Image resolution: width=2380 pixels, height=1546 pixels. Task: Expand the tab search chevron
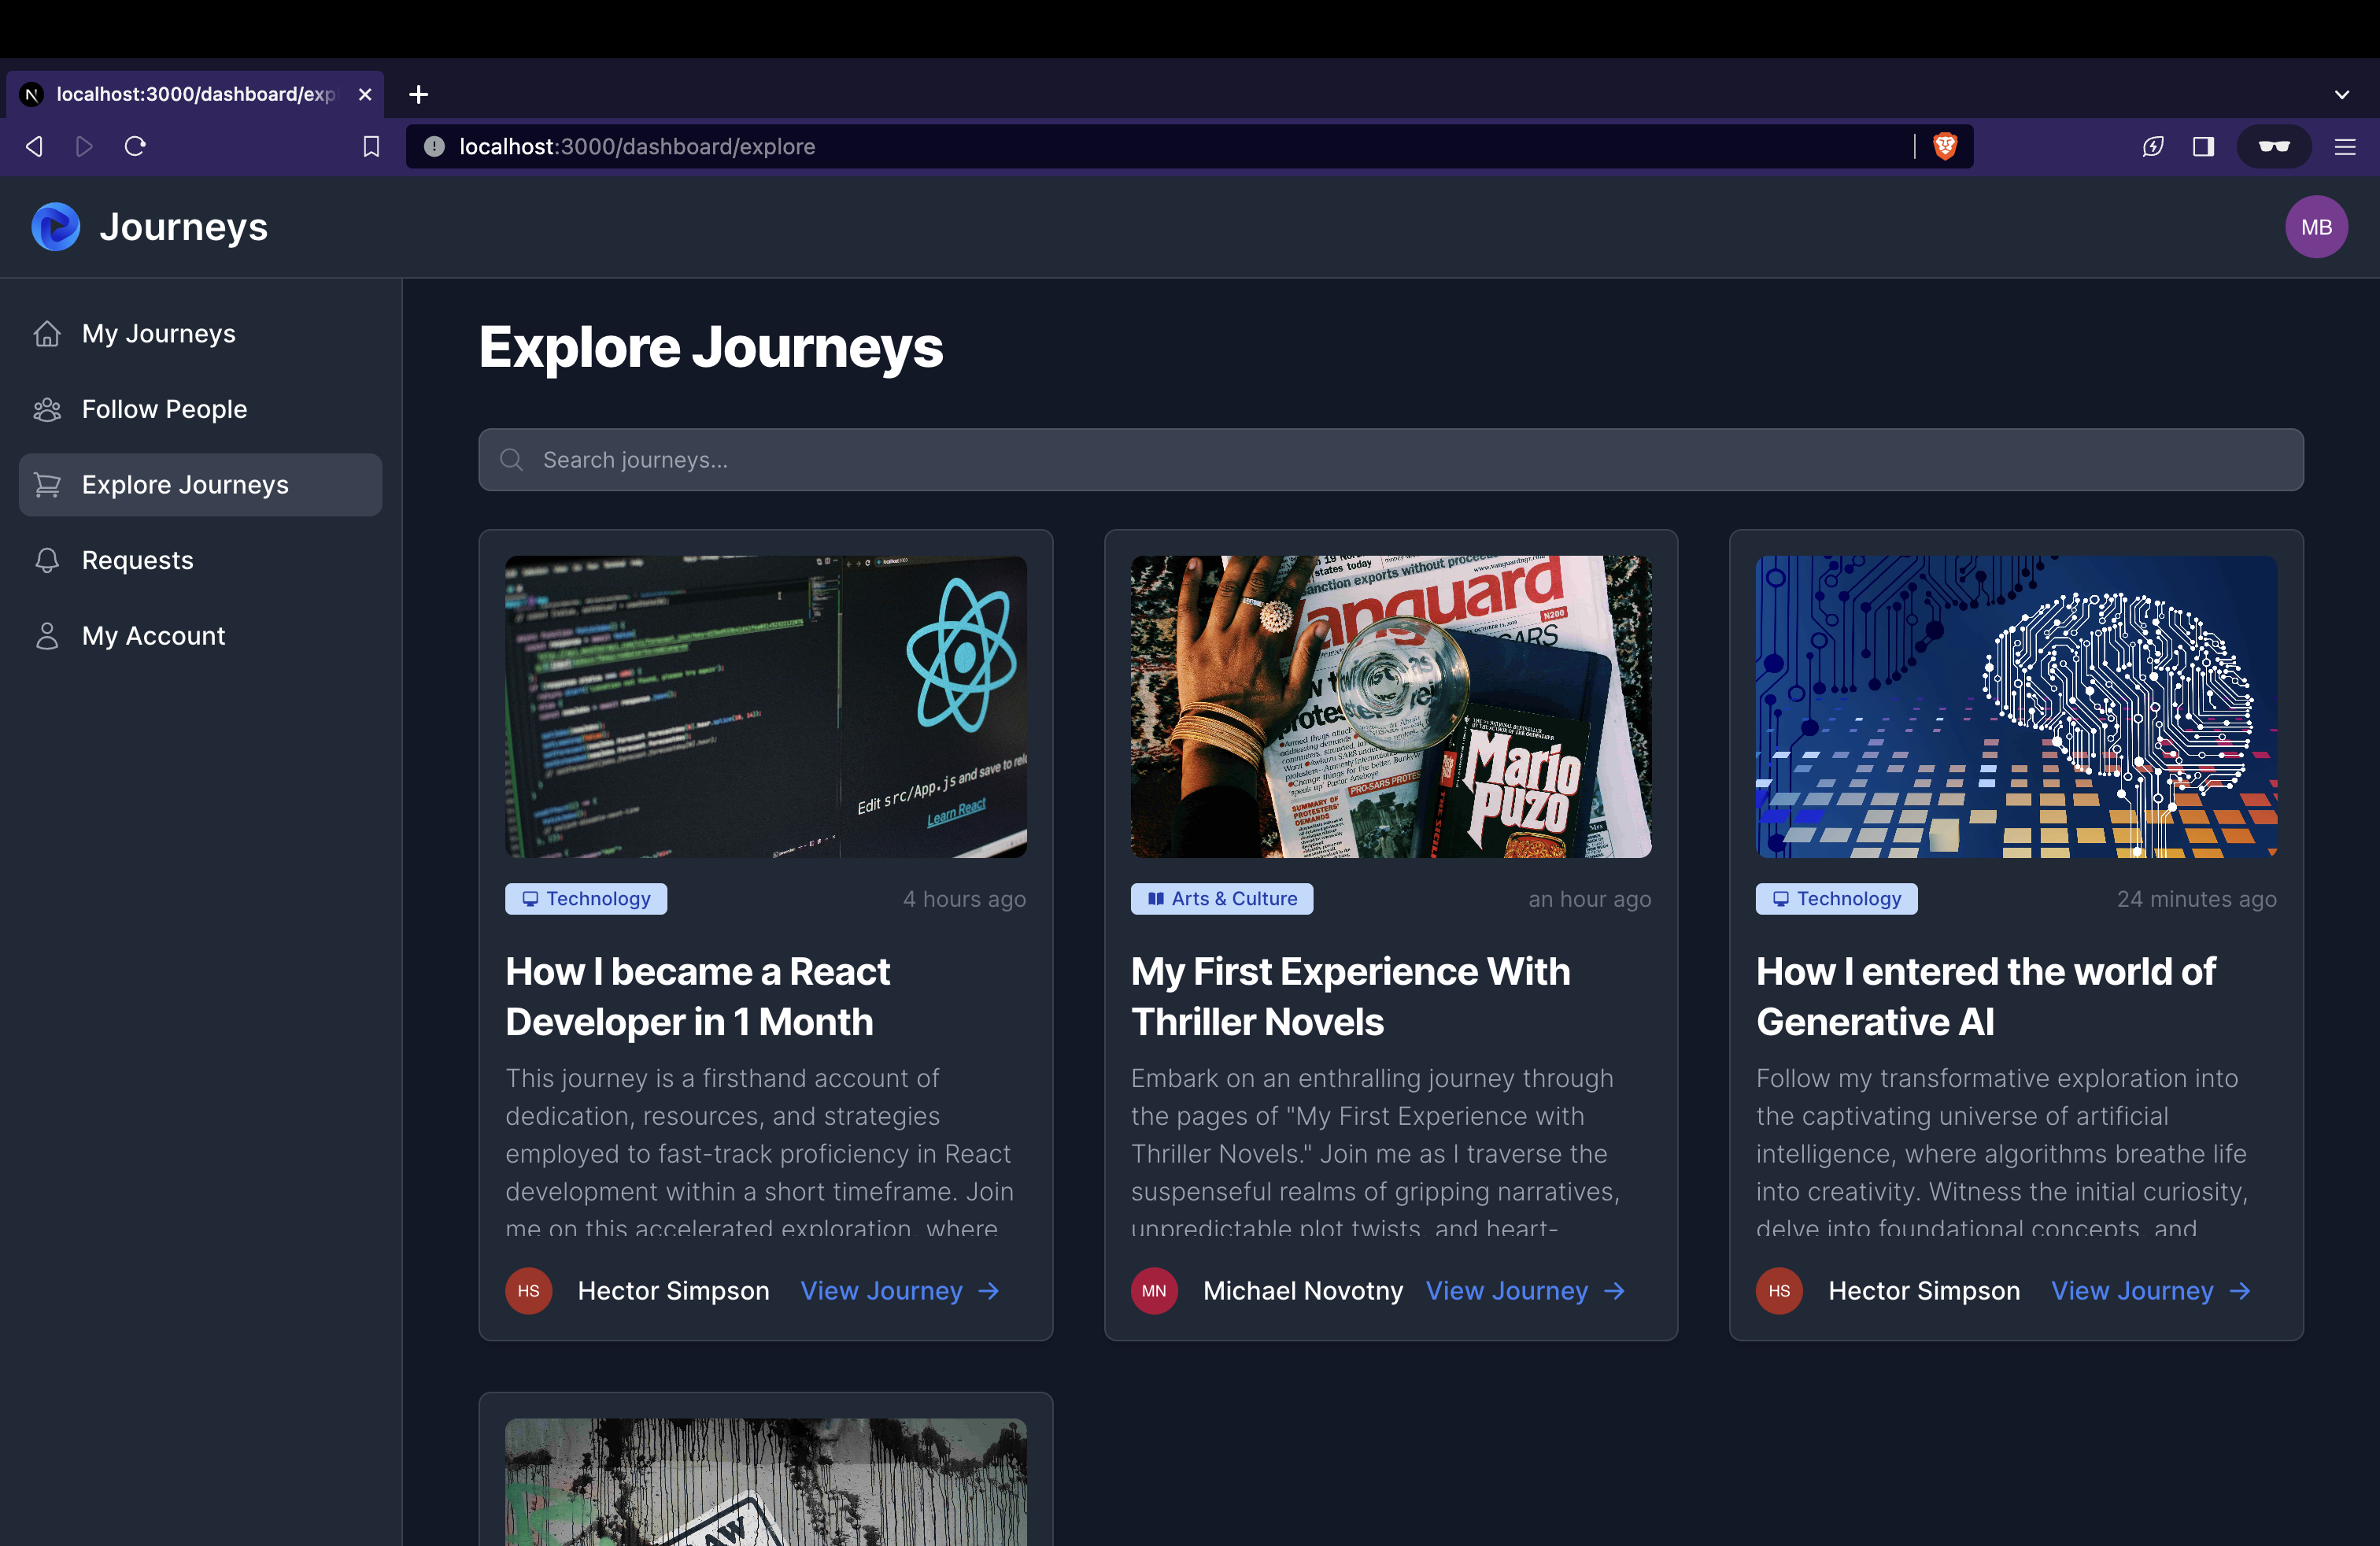(2341, 94)
